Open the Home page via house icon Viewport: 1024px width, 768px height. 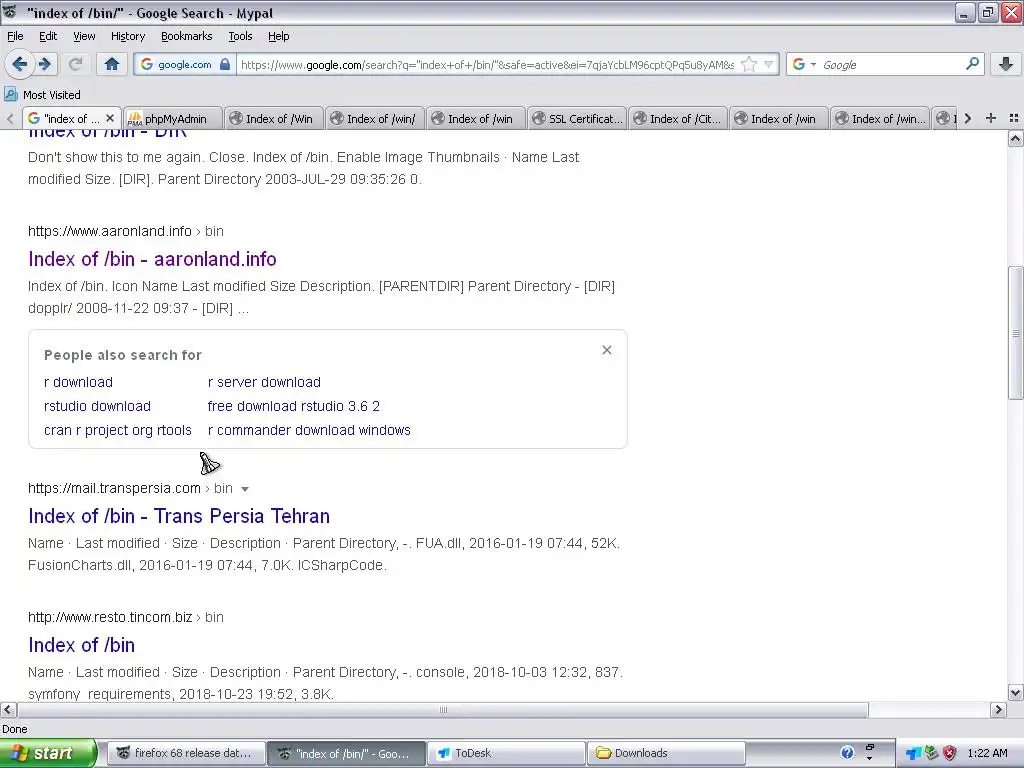tap(112, 64)
